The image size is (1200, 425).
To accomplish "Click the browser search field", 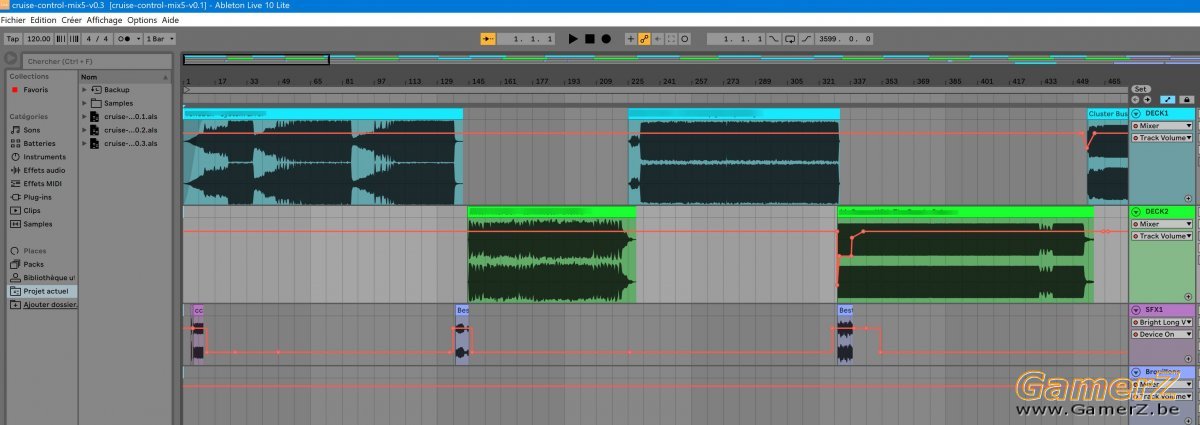I will pyautogui.click(x=98, y=61).
